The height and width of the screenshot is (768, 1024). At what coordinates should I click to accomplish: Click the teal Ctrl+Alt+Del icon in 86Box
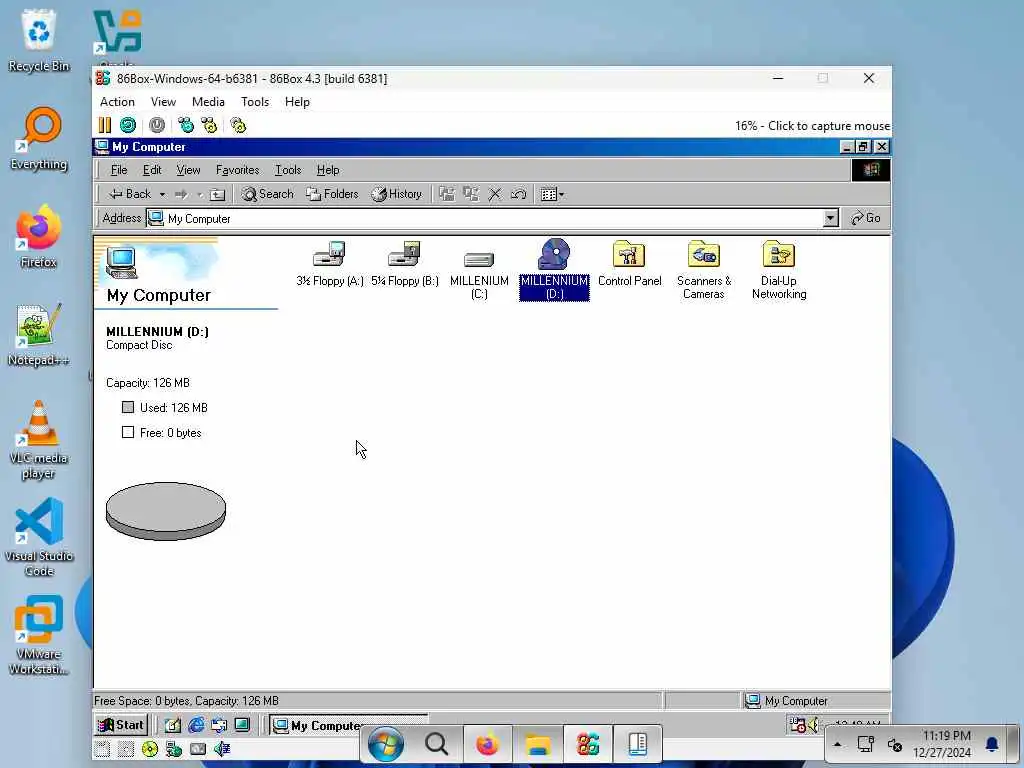(186, 125)
